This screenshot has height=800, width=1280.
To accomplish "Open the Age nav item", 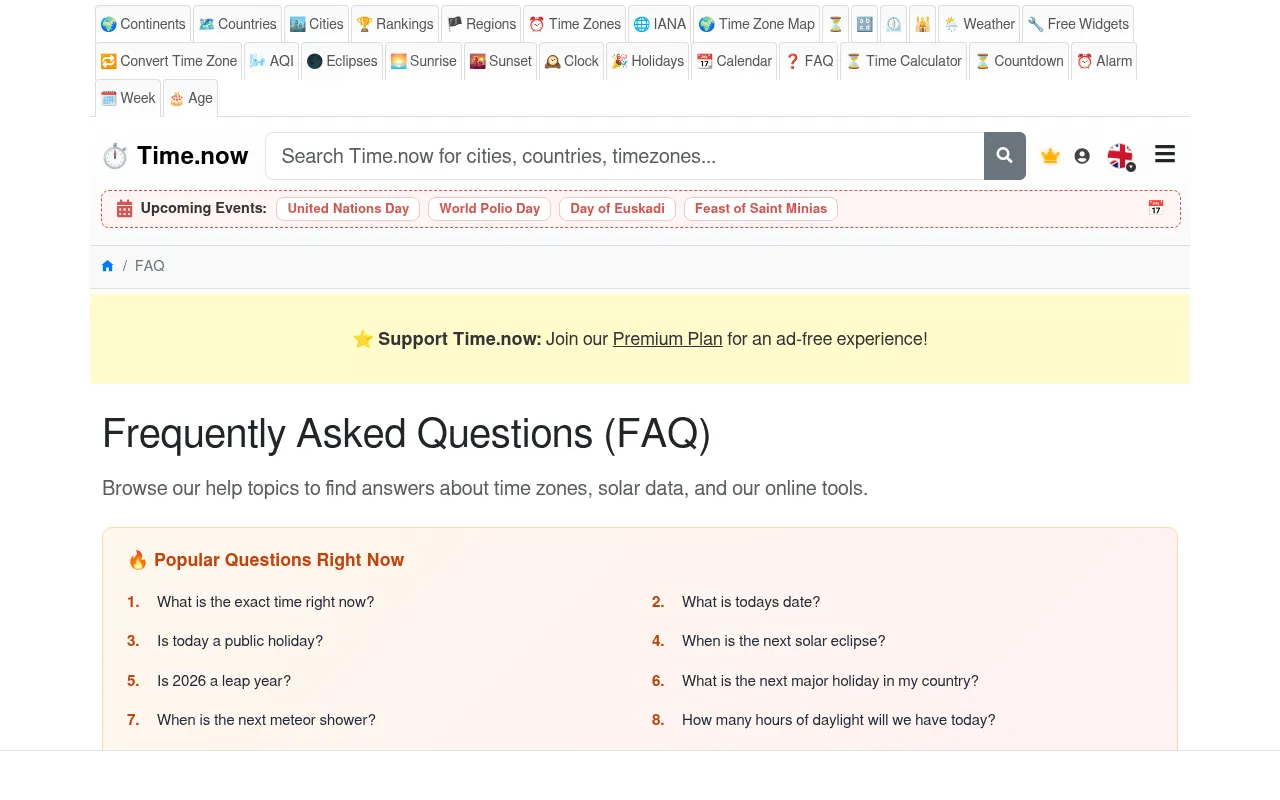I will click(190, 98).
